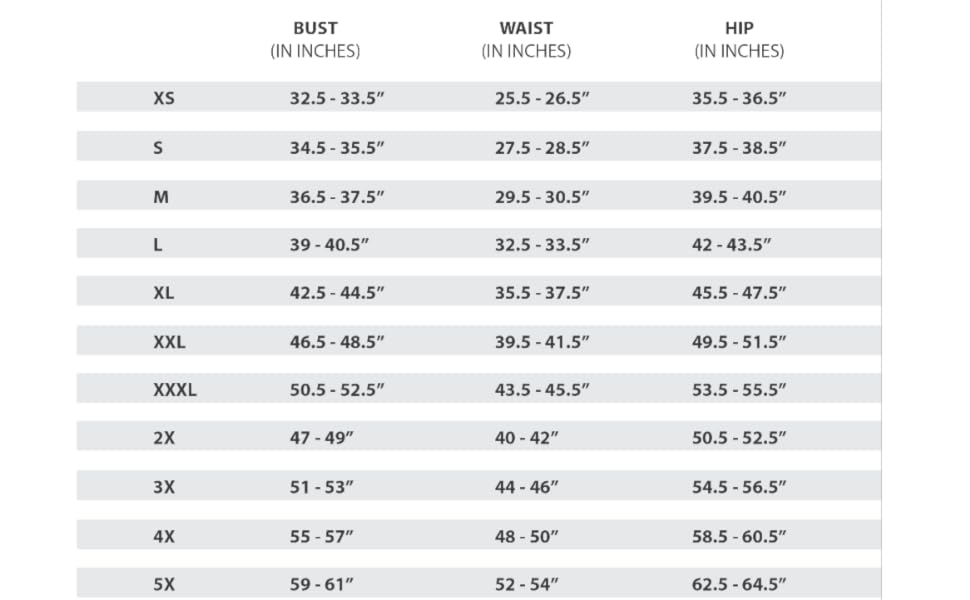Select the 2X size row label

pyautogui.click(x=164, y=438)
